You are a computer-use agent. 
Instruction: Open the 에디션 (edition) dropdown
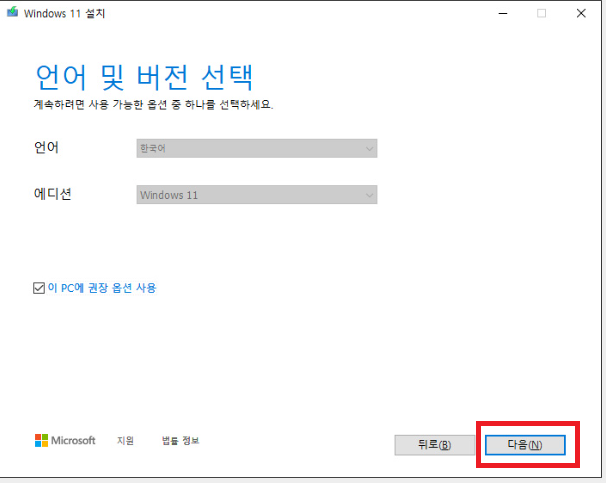pos(257,195)
